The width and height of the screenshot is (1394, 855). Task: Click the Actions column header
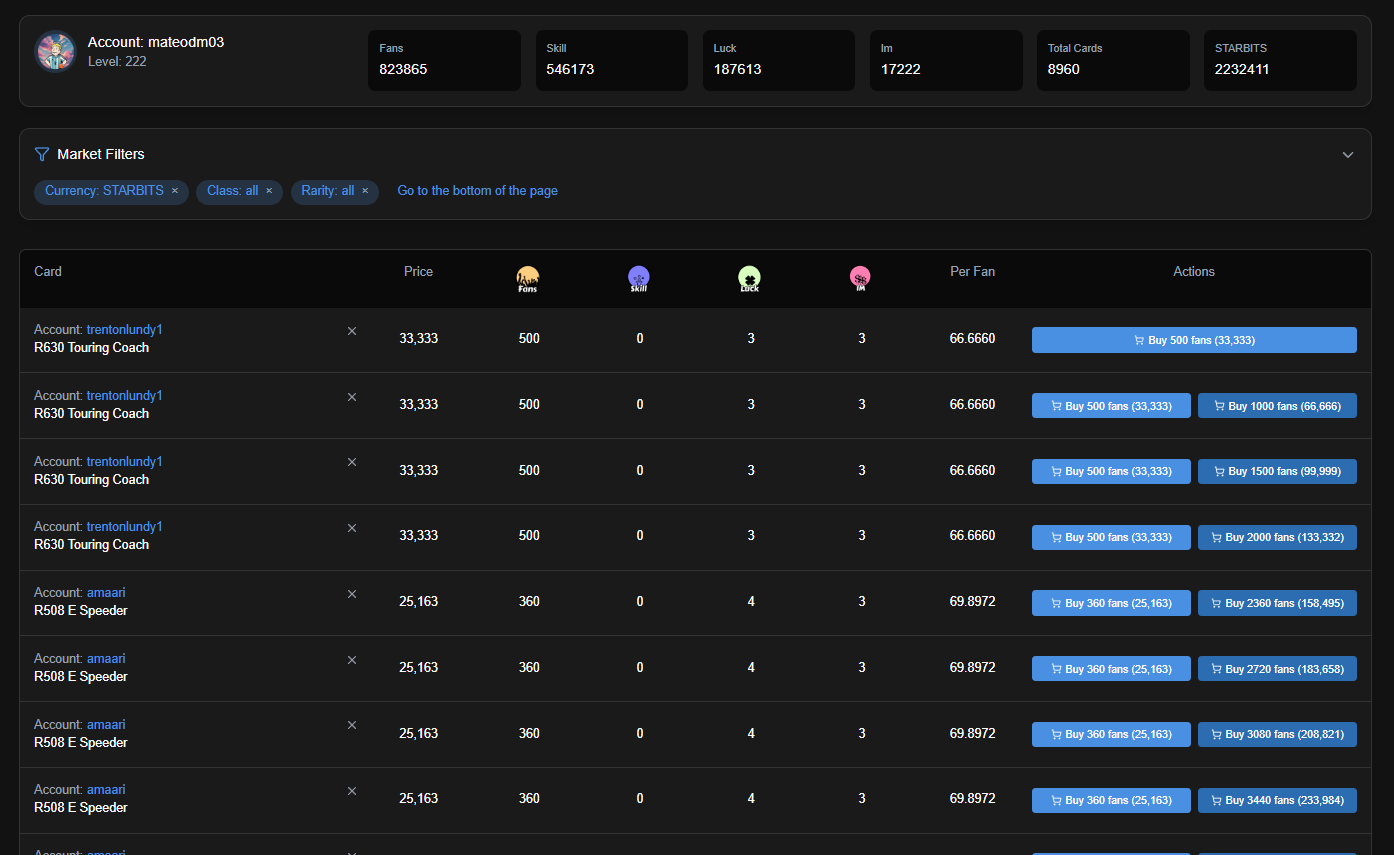point(1194,272)
